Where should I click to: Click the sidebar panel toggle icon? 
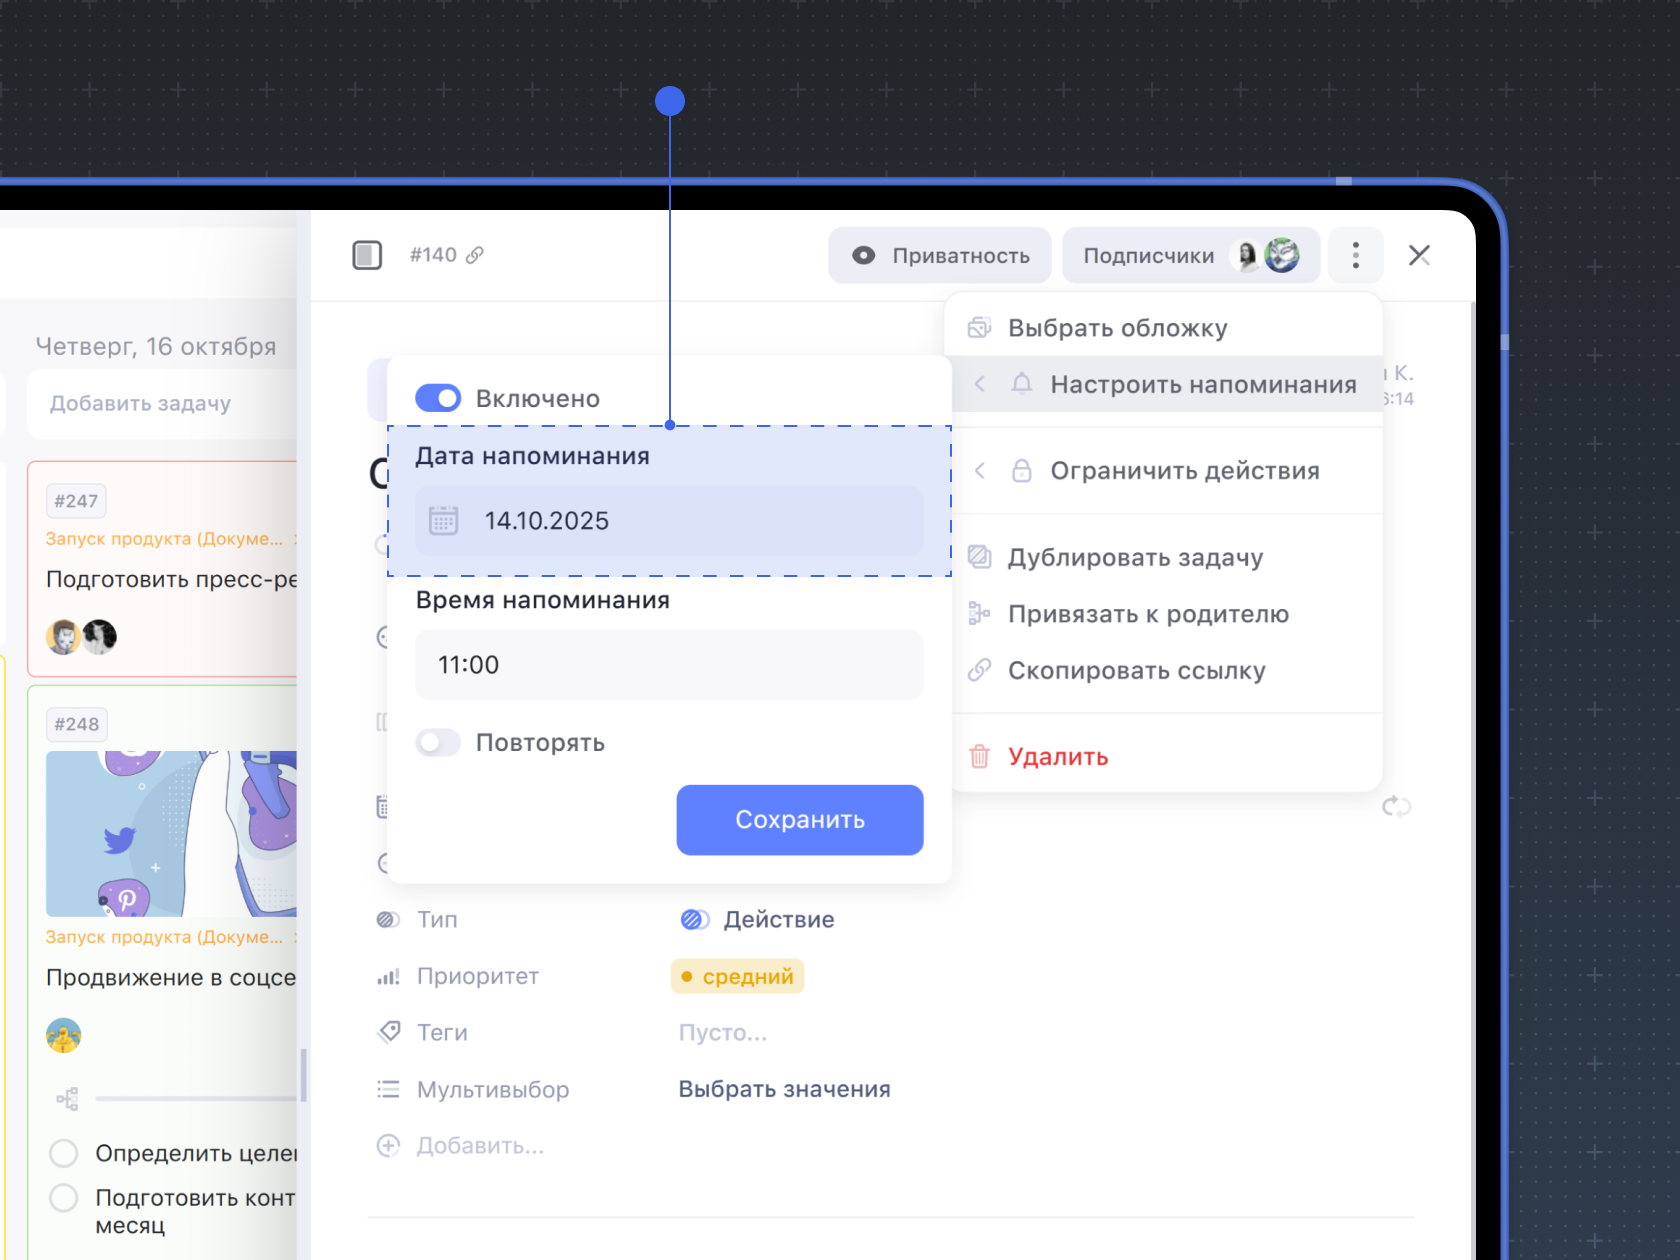367,256
